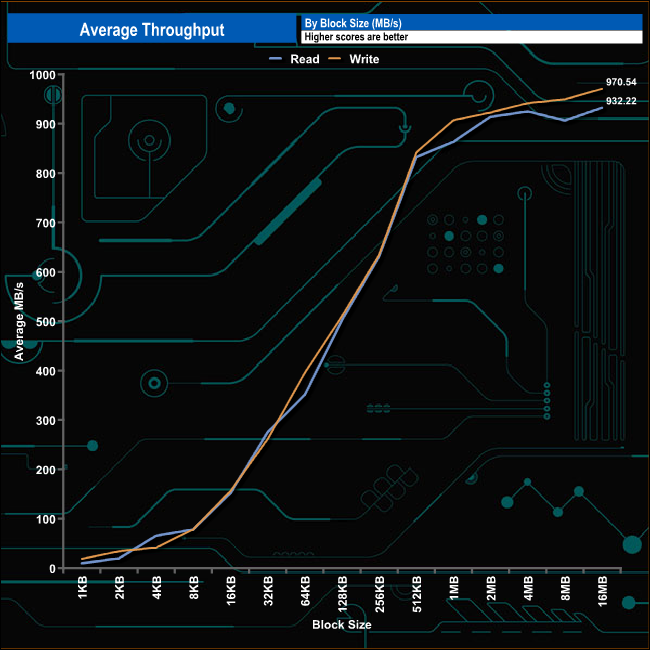The image size is (650, 650).
Task: Click the 1000 y-axis label
Action: (x=42, y=75)
